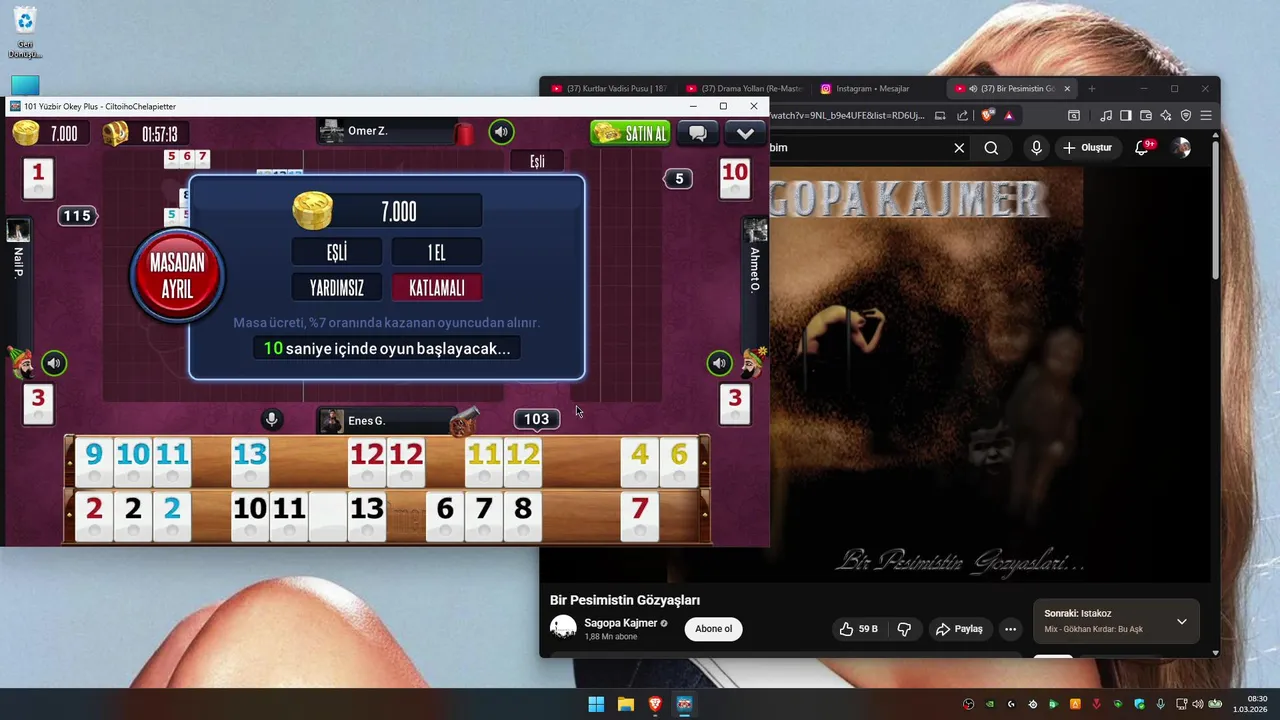Click the Brave VPN shield icon
Image resolution: width=1280 pixels, height=720 pixels.
pyautogui.click(x=1186, y=116)
